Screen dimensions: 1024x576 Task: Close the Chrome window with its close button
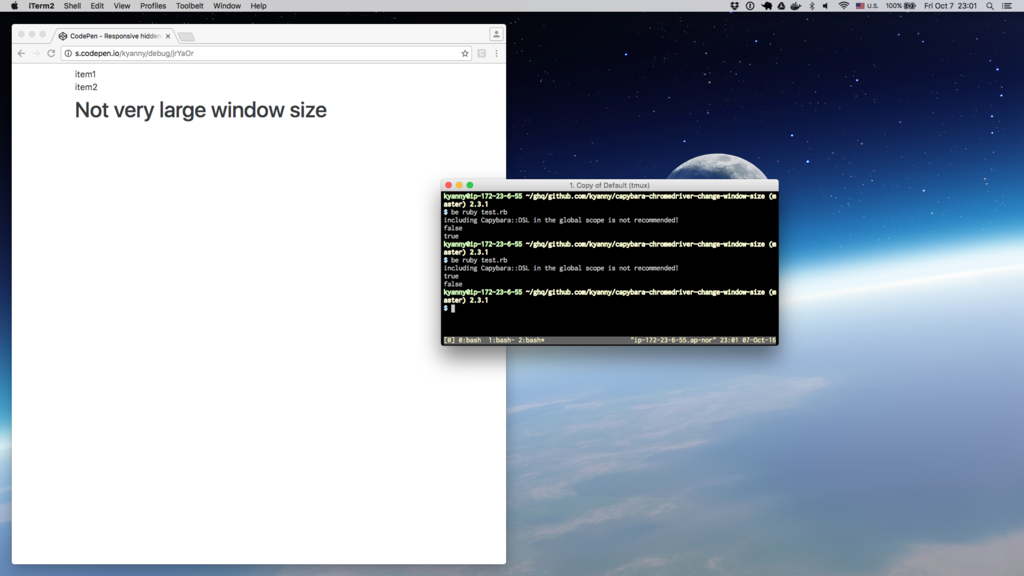click(x=22, y=34)
